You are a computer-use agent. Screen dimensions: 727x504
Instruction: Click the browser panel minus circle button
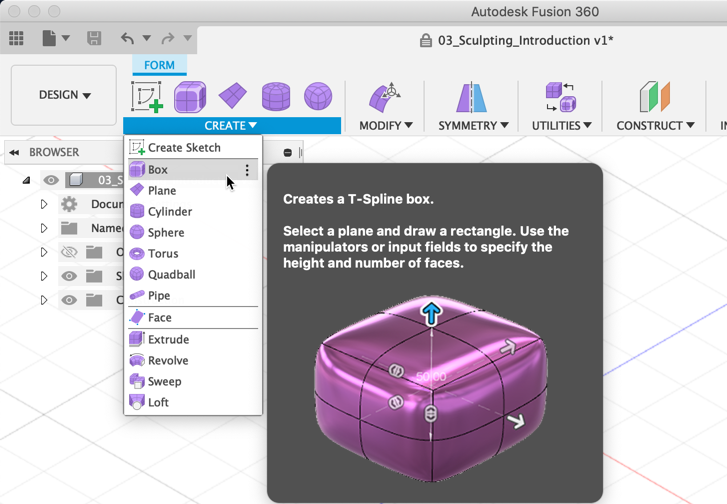point(287,153)
